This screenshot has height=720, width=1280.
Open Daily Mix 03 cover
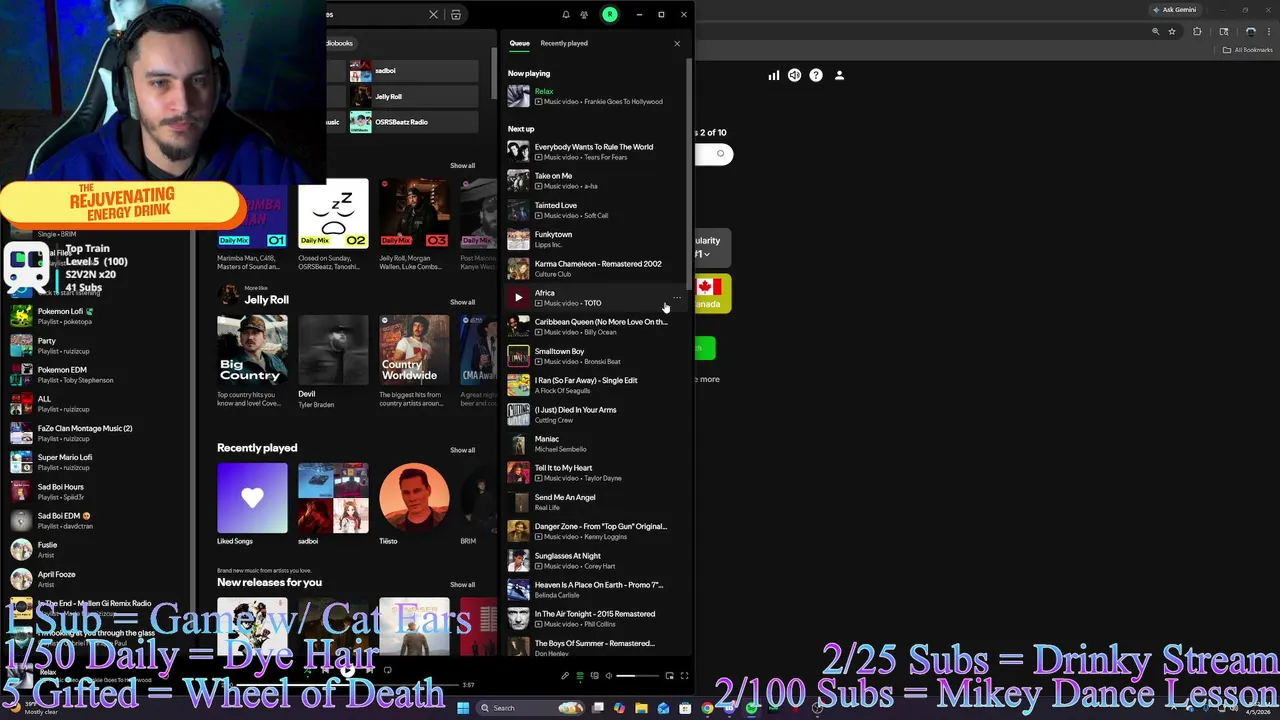[x=414, y=214]
